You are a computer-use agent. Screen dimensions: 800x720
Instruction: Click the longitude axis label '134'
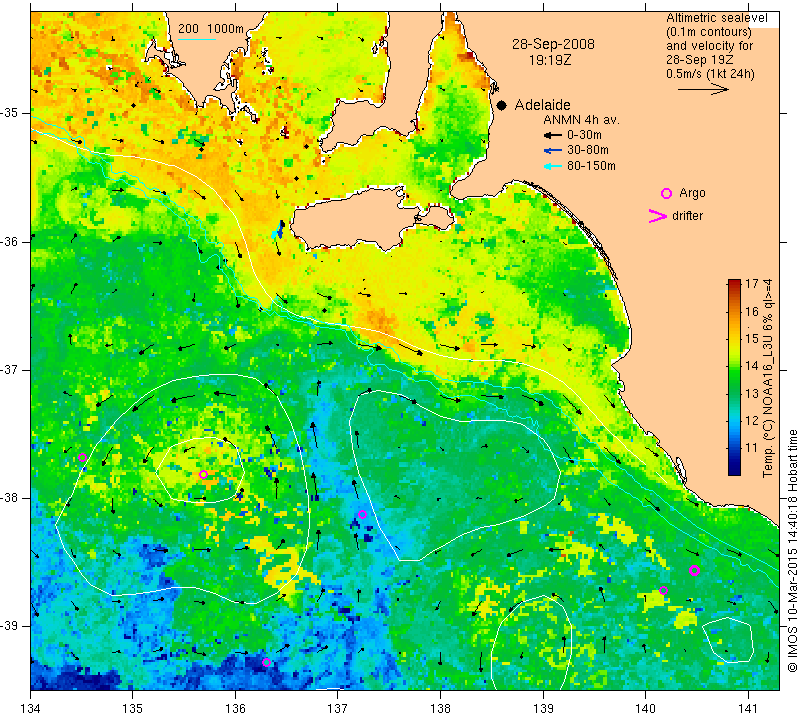[x=31, y=709]
